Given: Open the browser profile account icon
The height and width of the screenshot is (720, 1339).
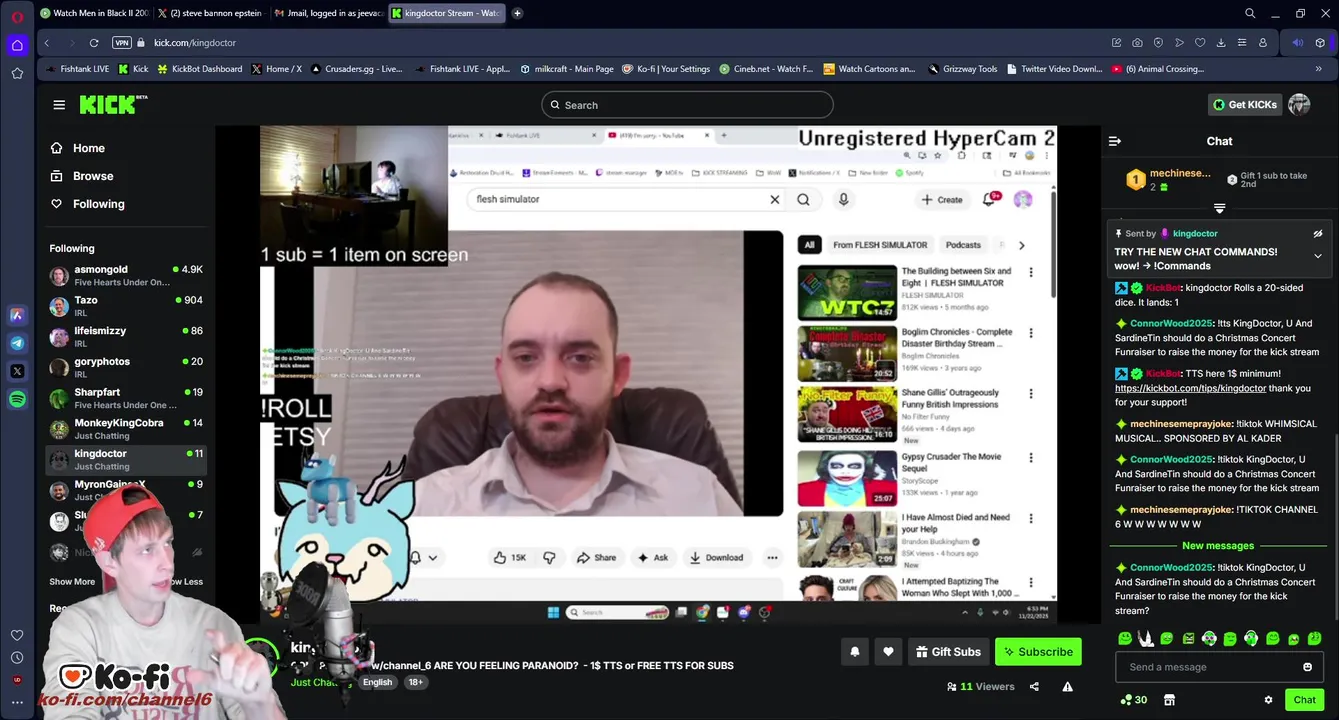Looking at the screenshot, I should [1263, 43].
